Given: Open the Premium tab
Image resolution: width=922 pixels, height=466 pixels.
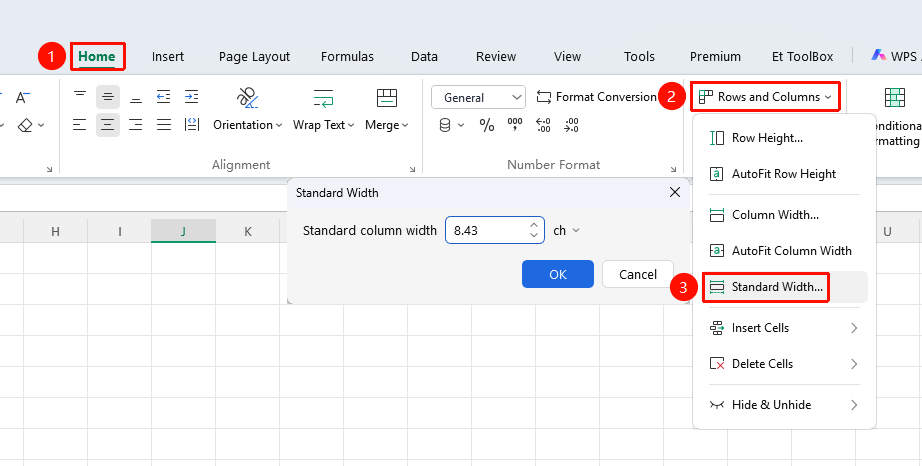Looking at the screenshot, I should pyautogui.click(x=715, y=56).
